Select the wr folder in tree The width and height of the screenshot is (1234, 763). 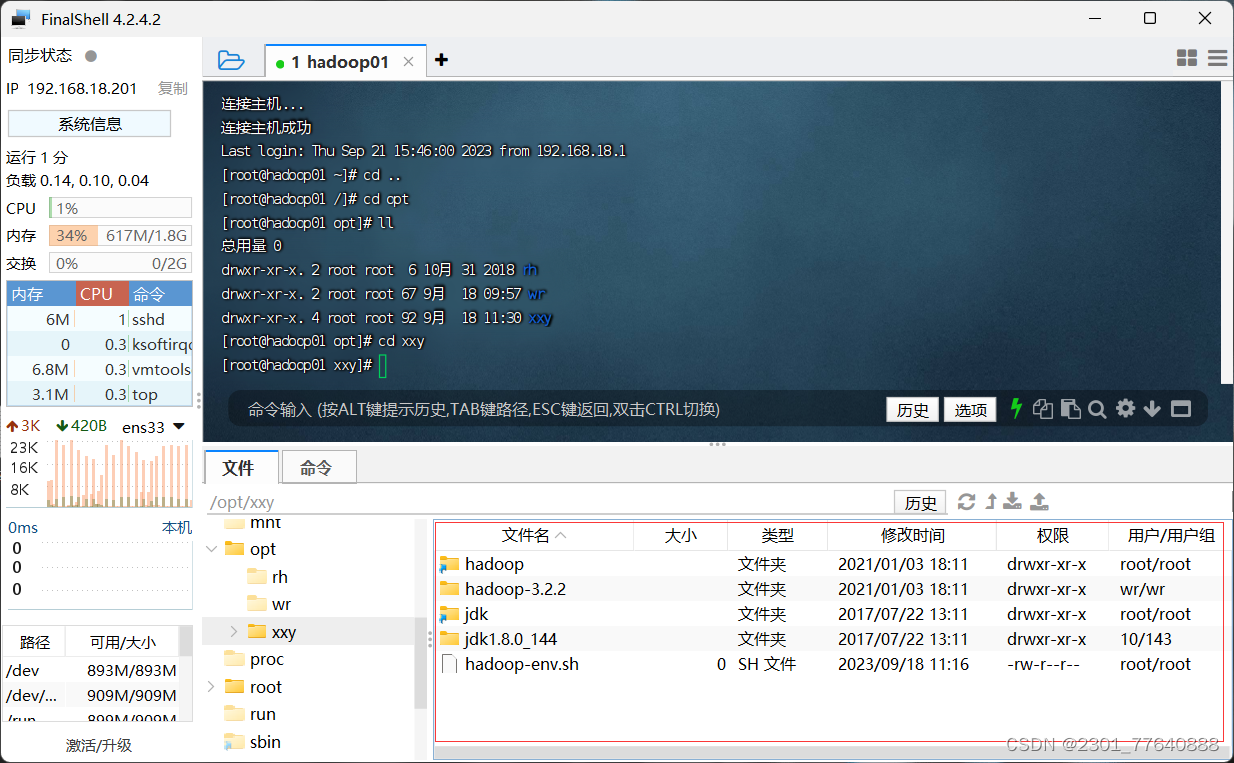coord(281,604)
